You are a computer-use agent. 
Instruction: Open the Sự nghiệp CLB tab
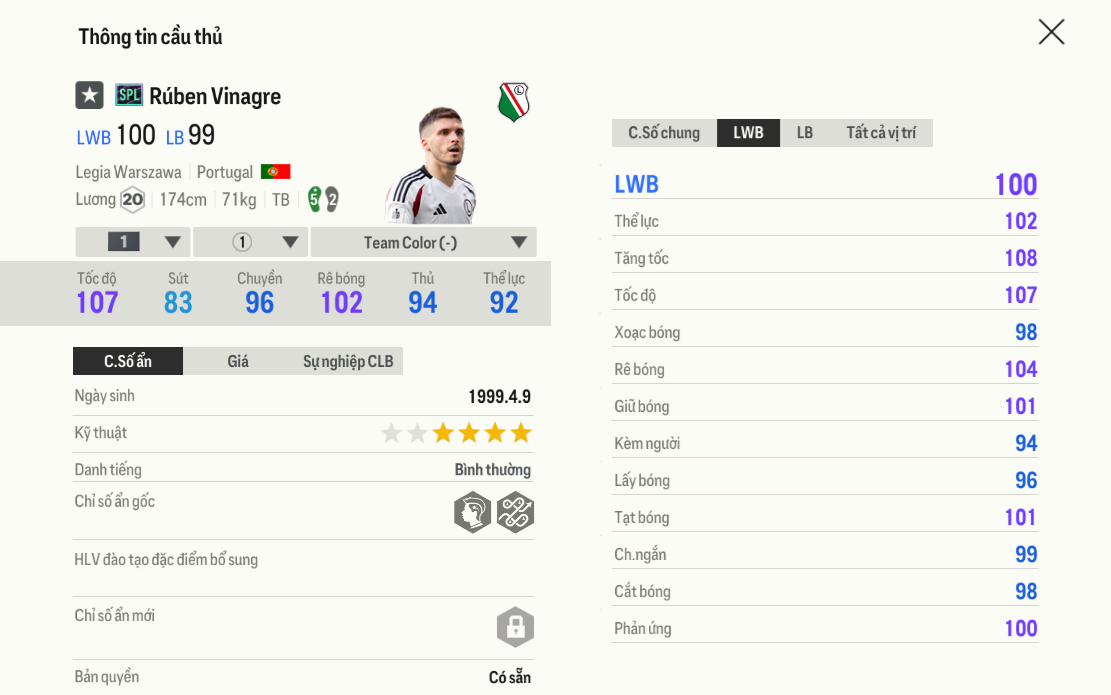click(x=348, y=361)
